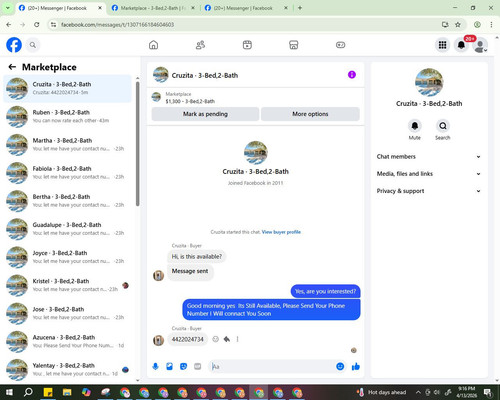This screenshot has width=500, height=400.
Task: Open the tab search dropdown arrow
Action: tap(7, 8)
